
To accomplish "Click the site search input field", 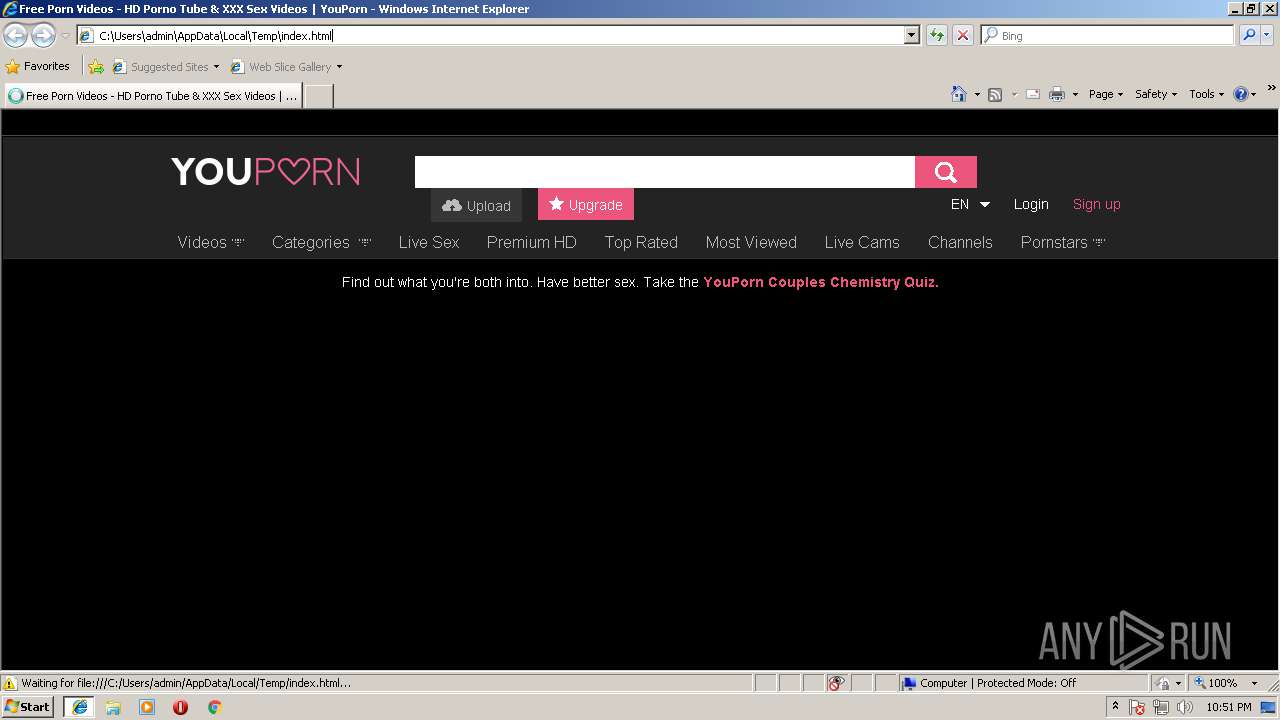I will [x=665, y=172].
